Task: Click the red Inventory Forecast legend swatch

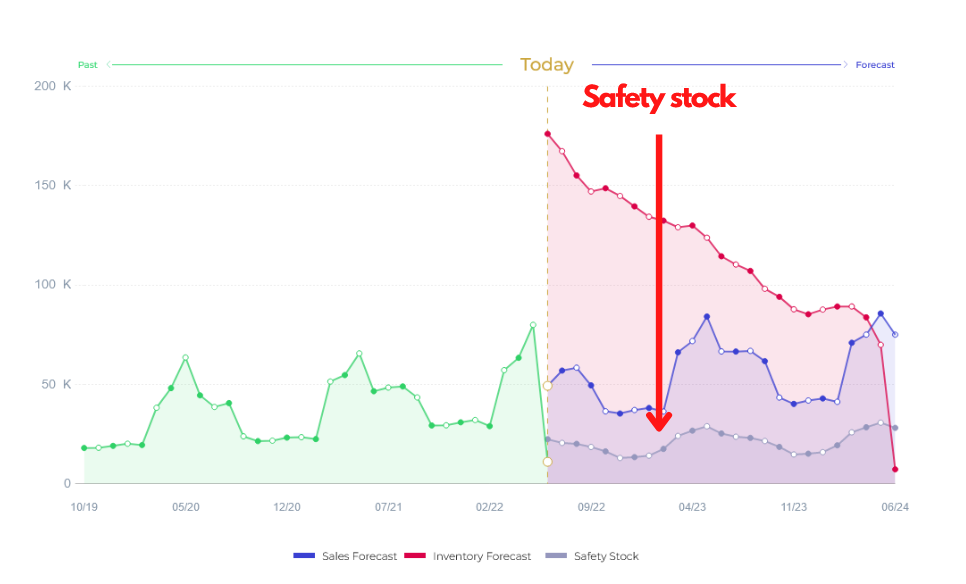Action: click(415, 556)
